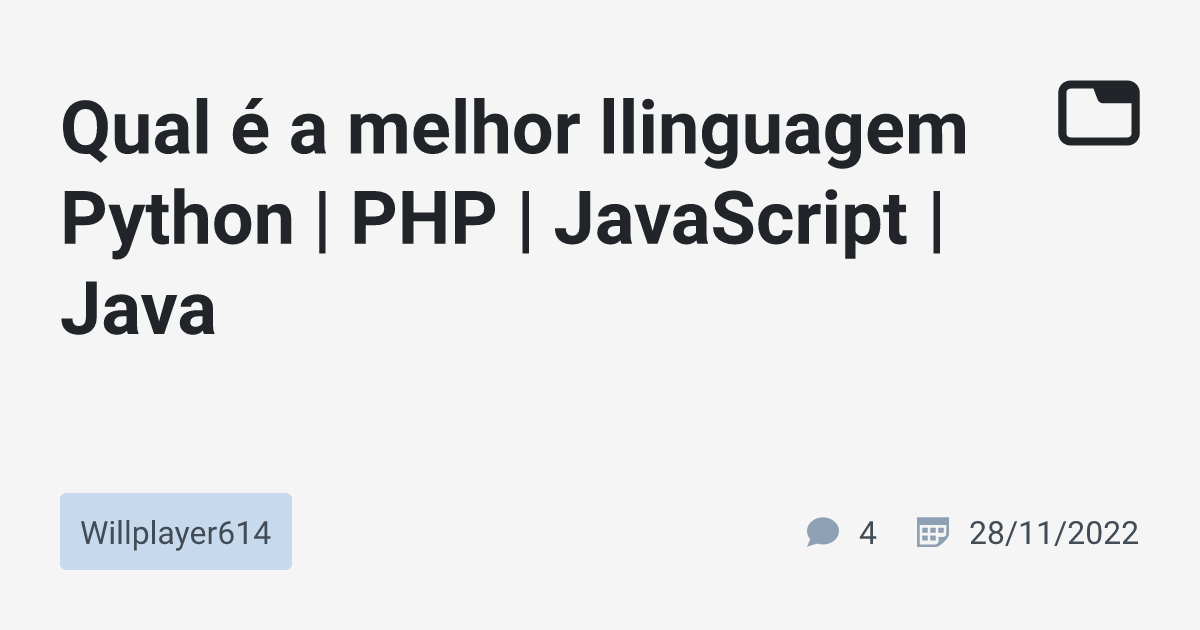Click the tab window icon beside the title
Viewport: 1200px width, 630px height.
1098,113
